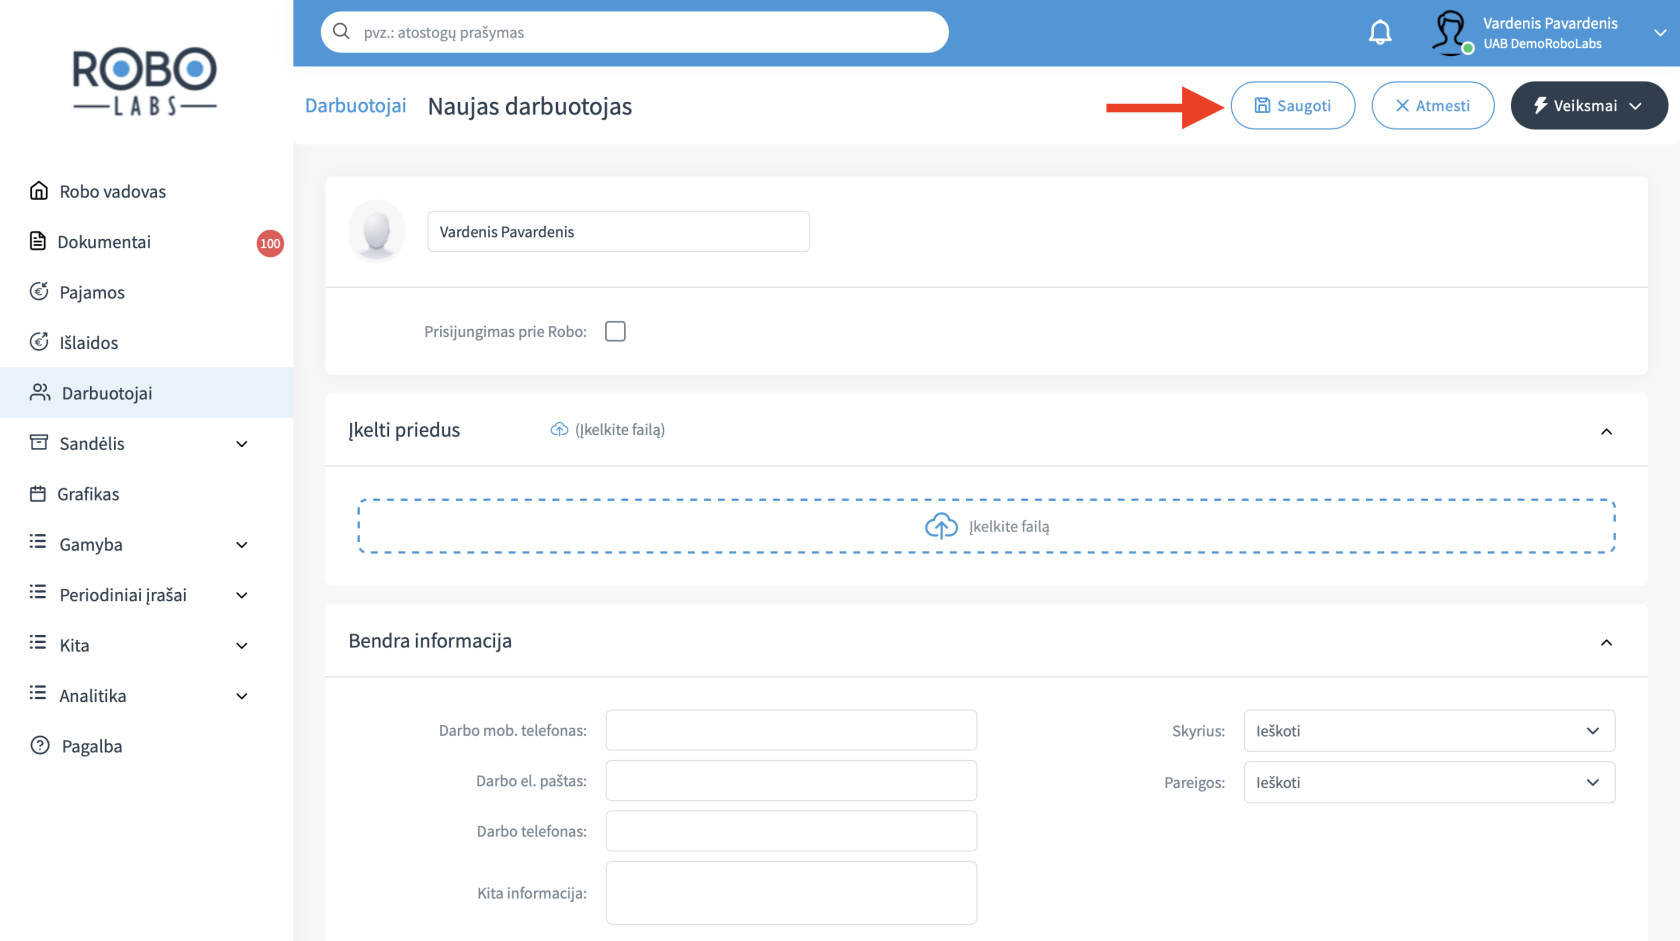Click the small cloud icon beside Įkelti priedus
The height and width of the screenshot is (941, 1680).
(x=559, y=429)
